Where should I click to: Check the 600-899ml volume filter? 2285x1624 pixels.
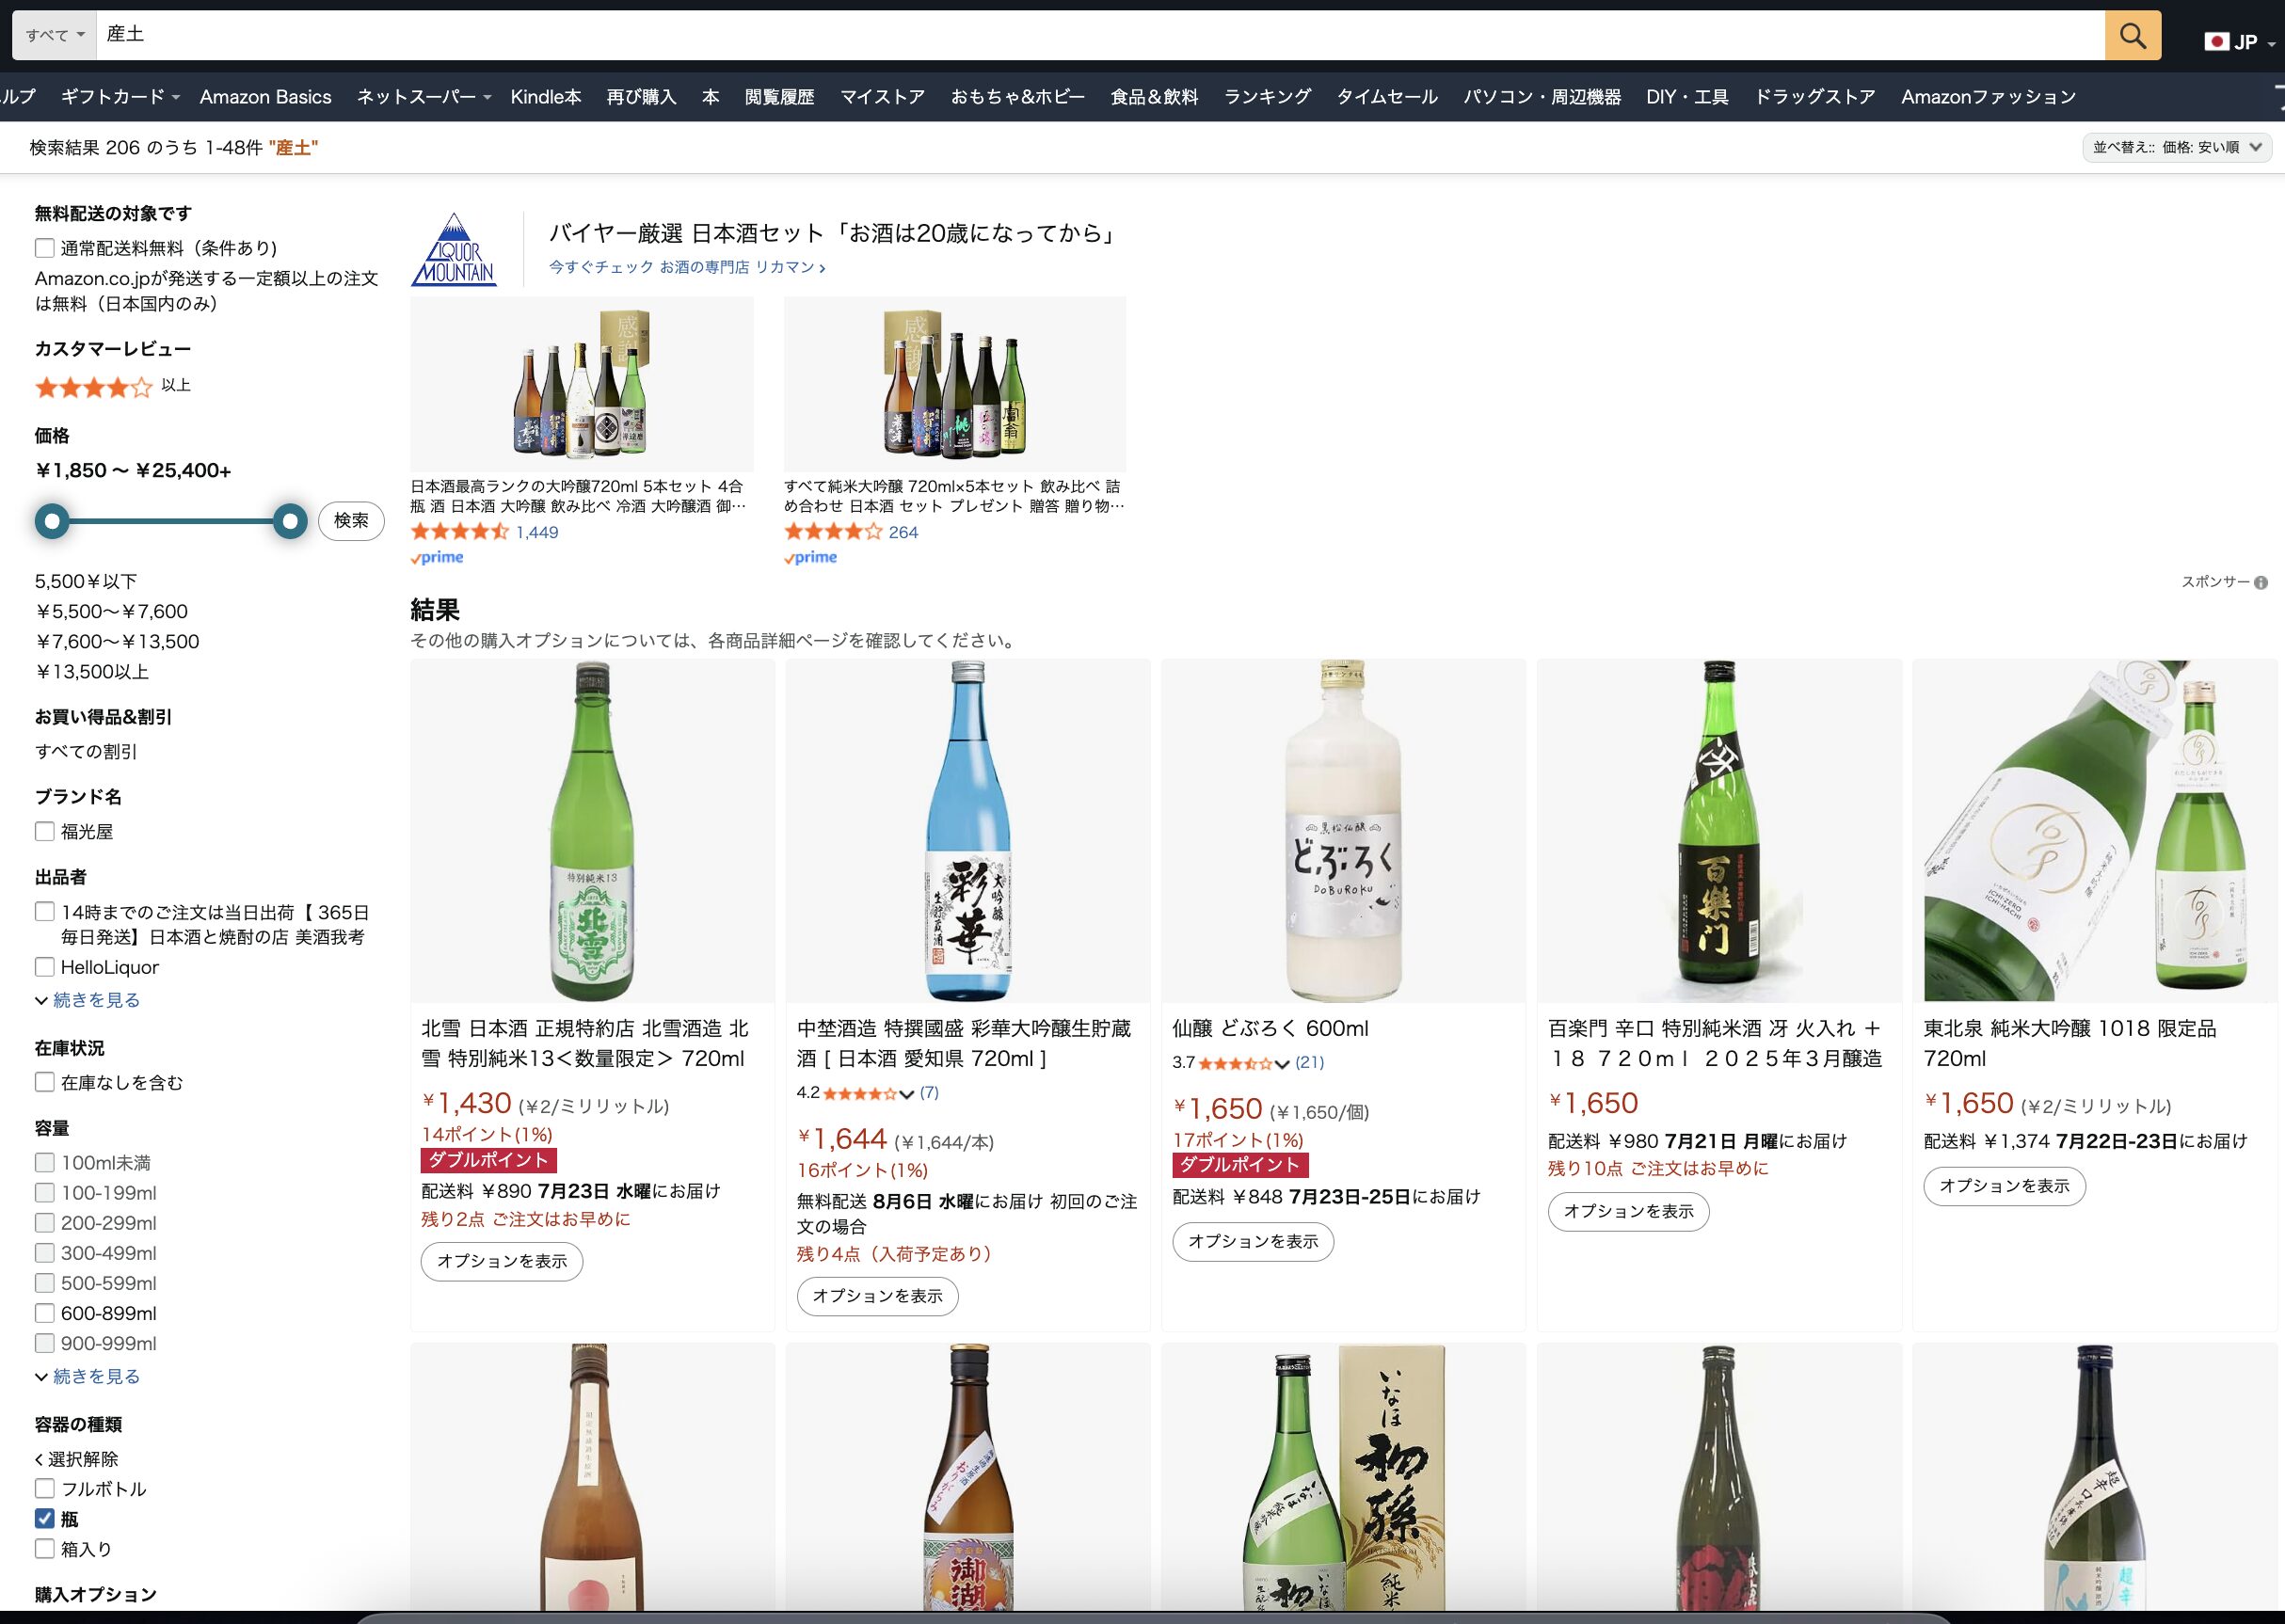(x=45, y=1313)
